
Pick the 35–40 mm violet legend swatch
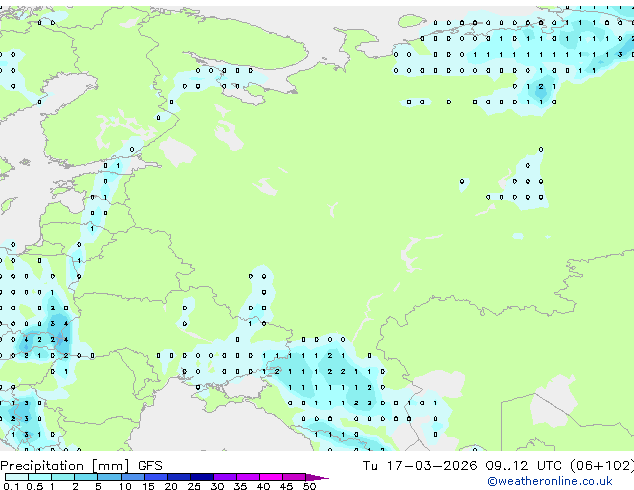(x=247, y=477)
